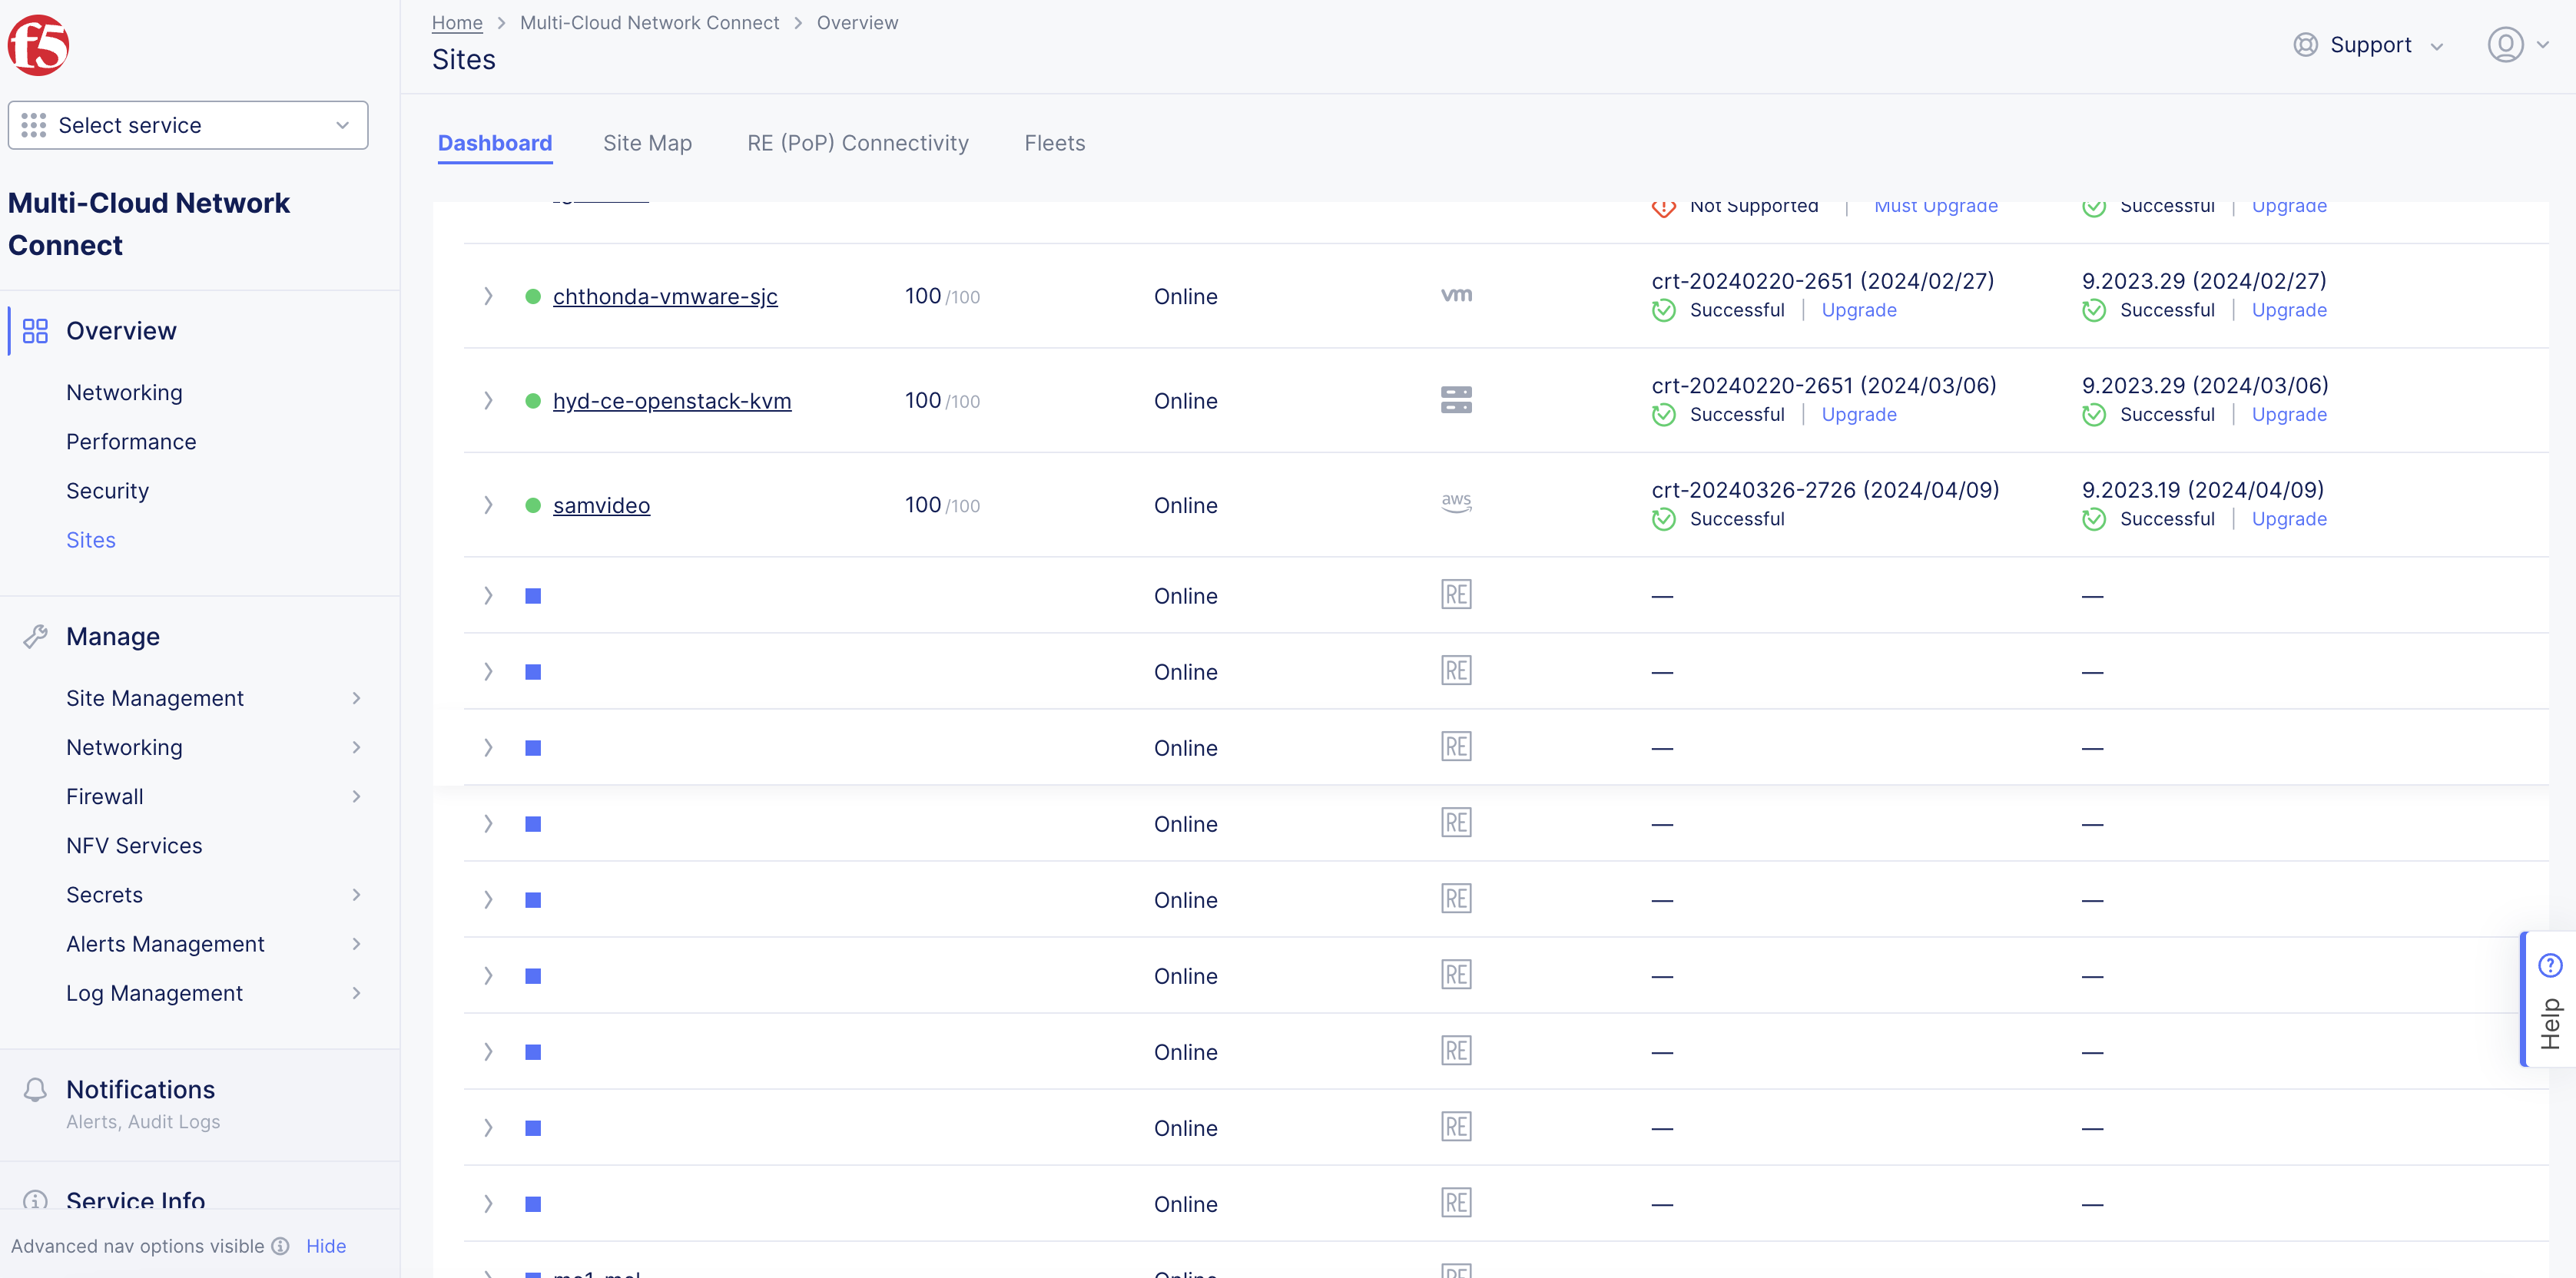Navigate to Home via the breadcrumb
2576x1278 pixels.
click(456, 22)
